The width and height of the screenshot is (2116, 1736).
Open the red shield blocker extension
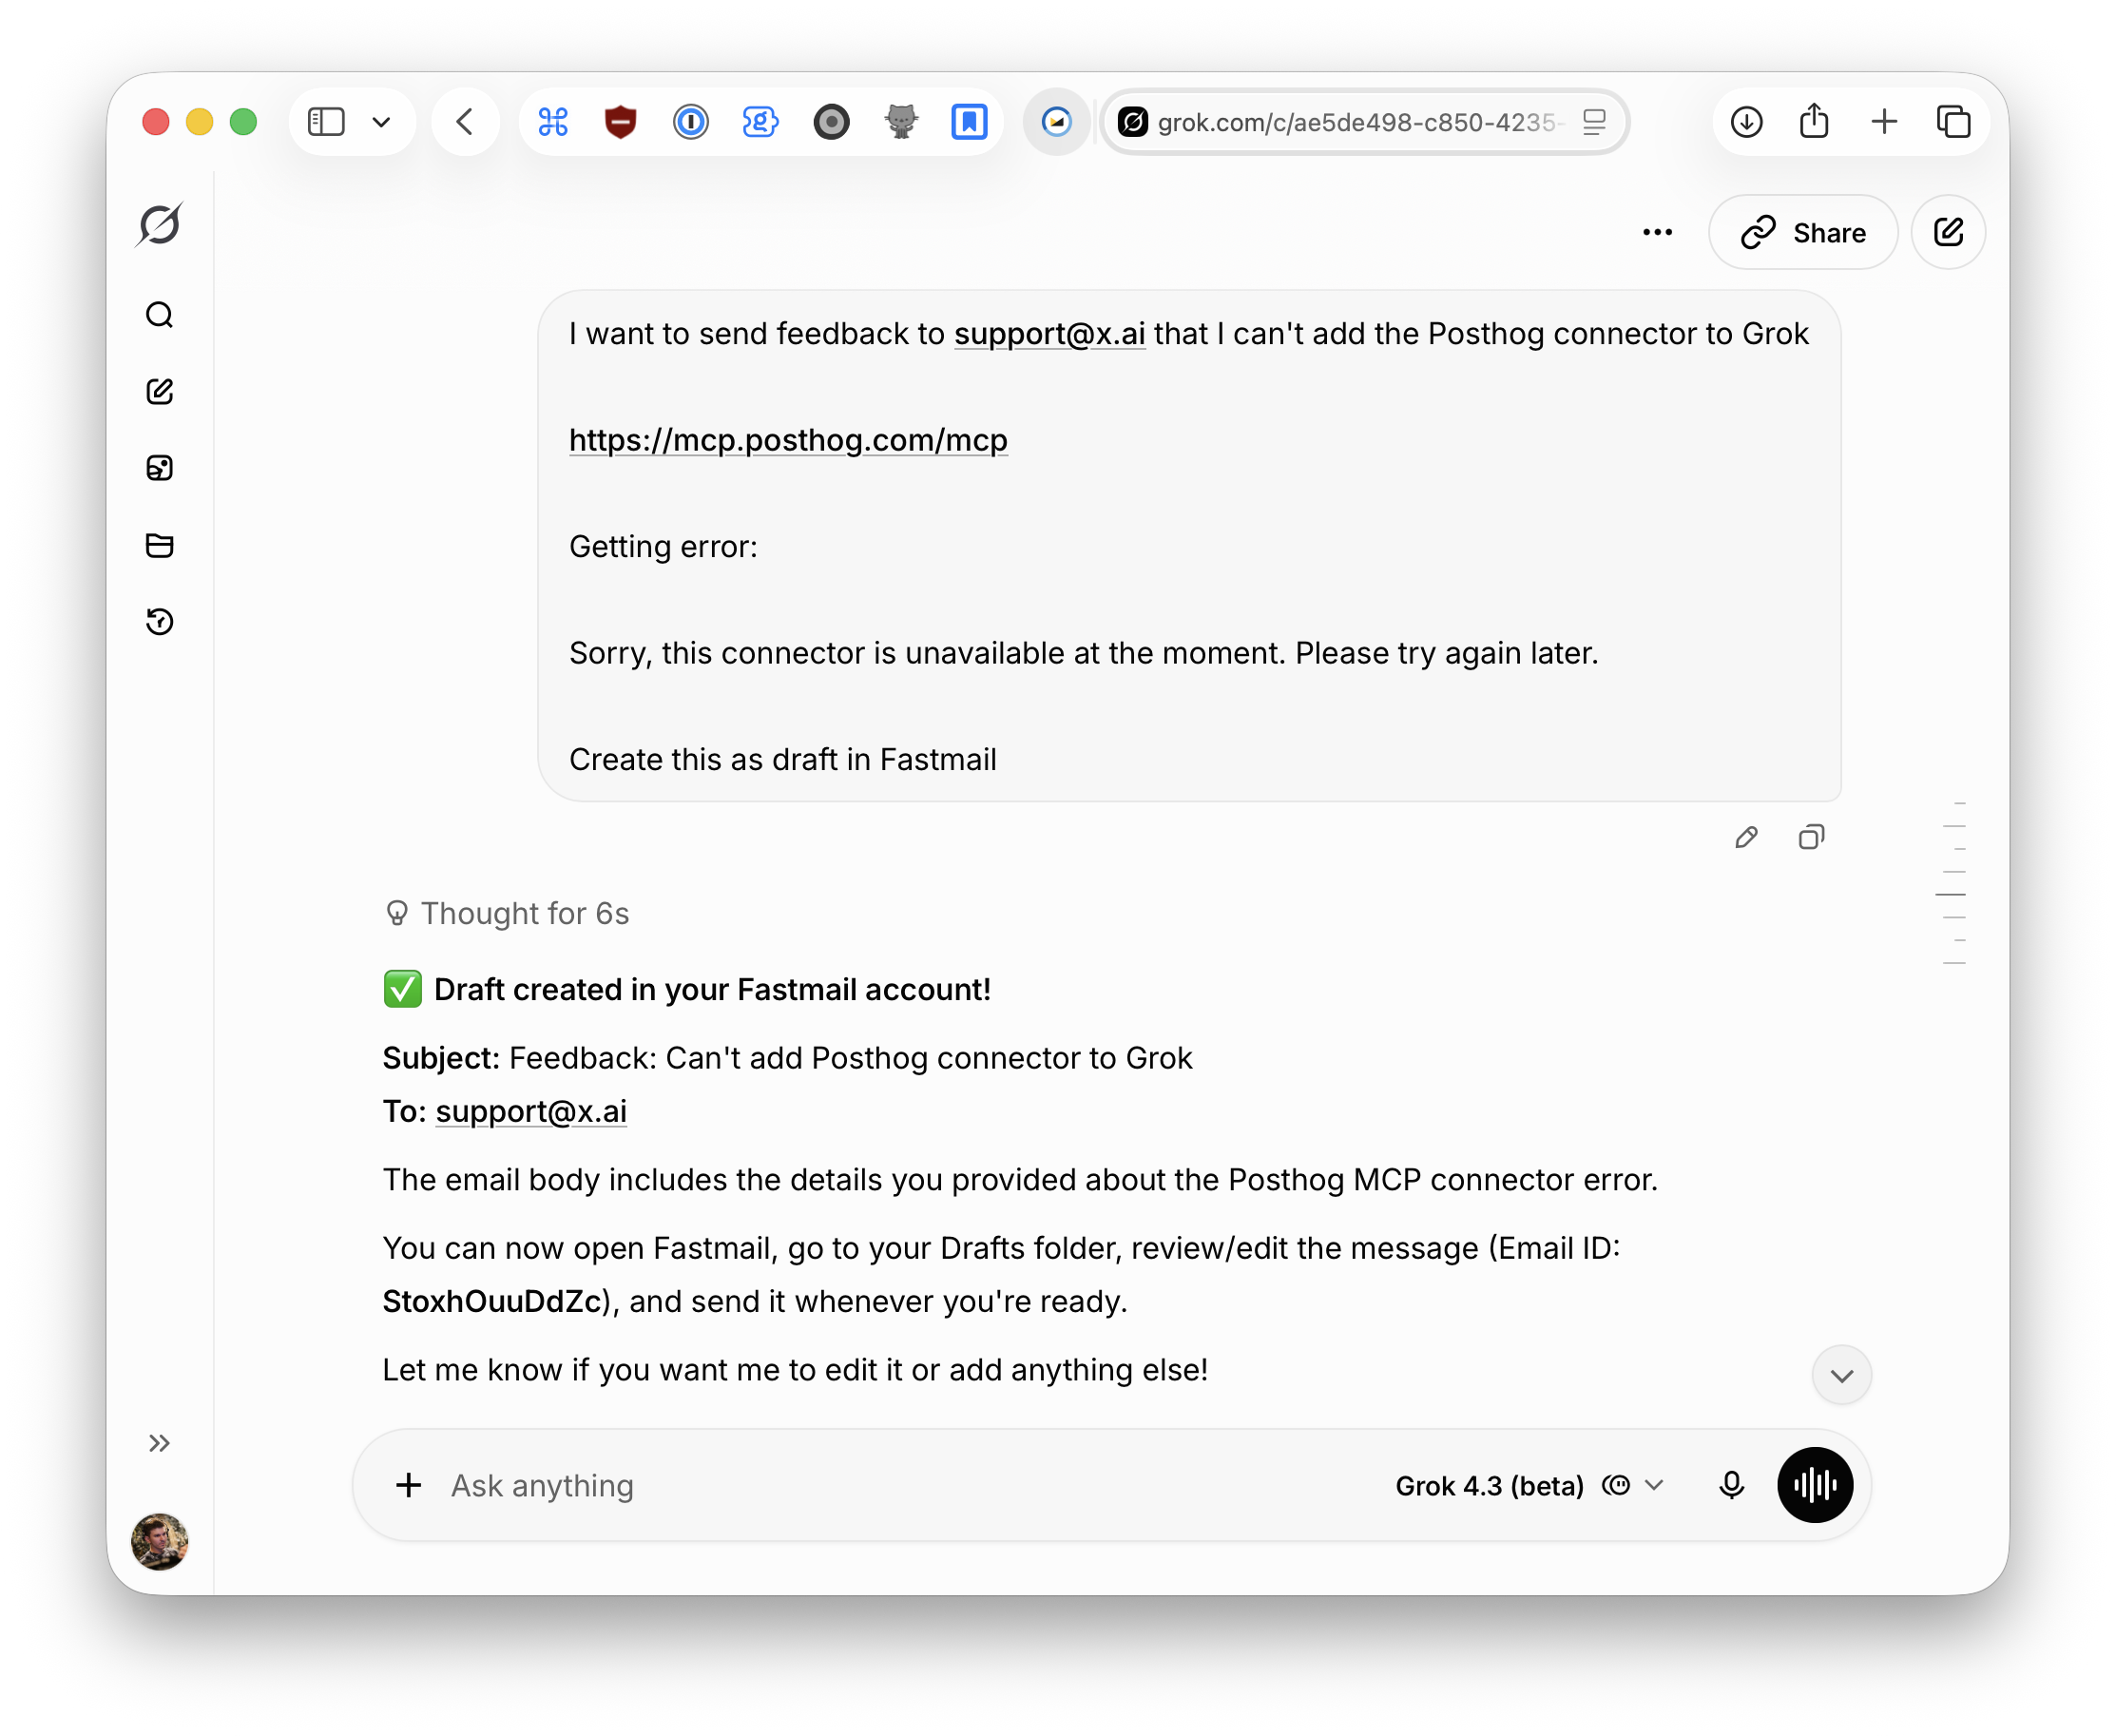[x=621, y=122]
